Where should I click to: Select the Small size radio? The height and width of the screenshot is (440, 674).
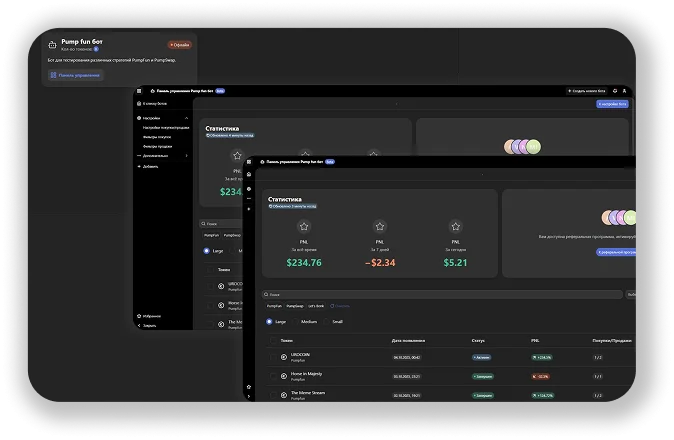tap(327, 321)
